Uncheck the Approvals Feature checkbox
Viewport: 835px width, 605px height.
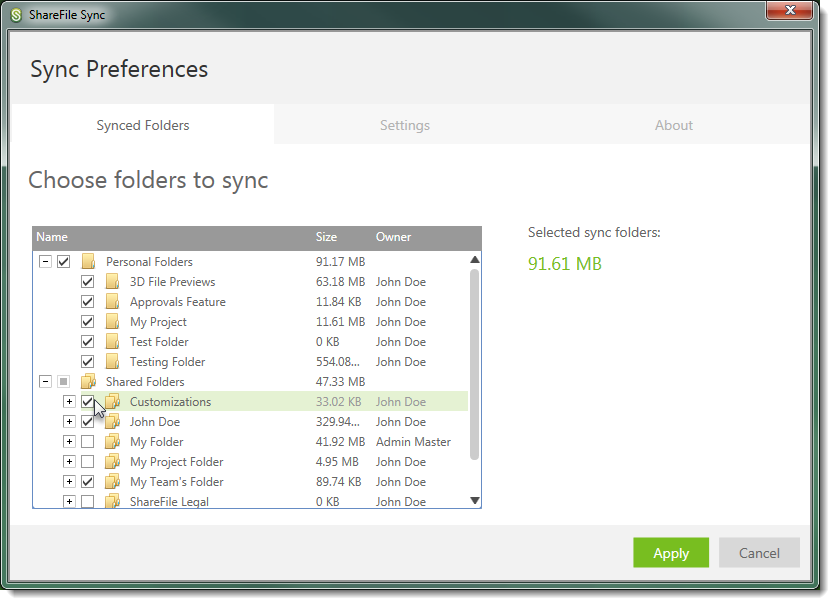pyautogui.click(x=87, y=301)
